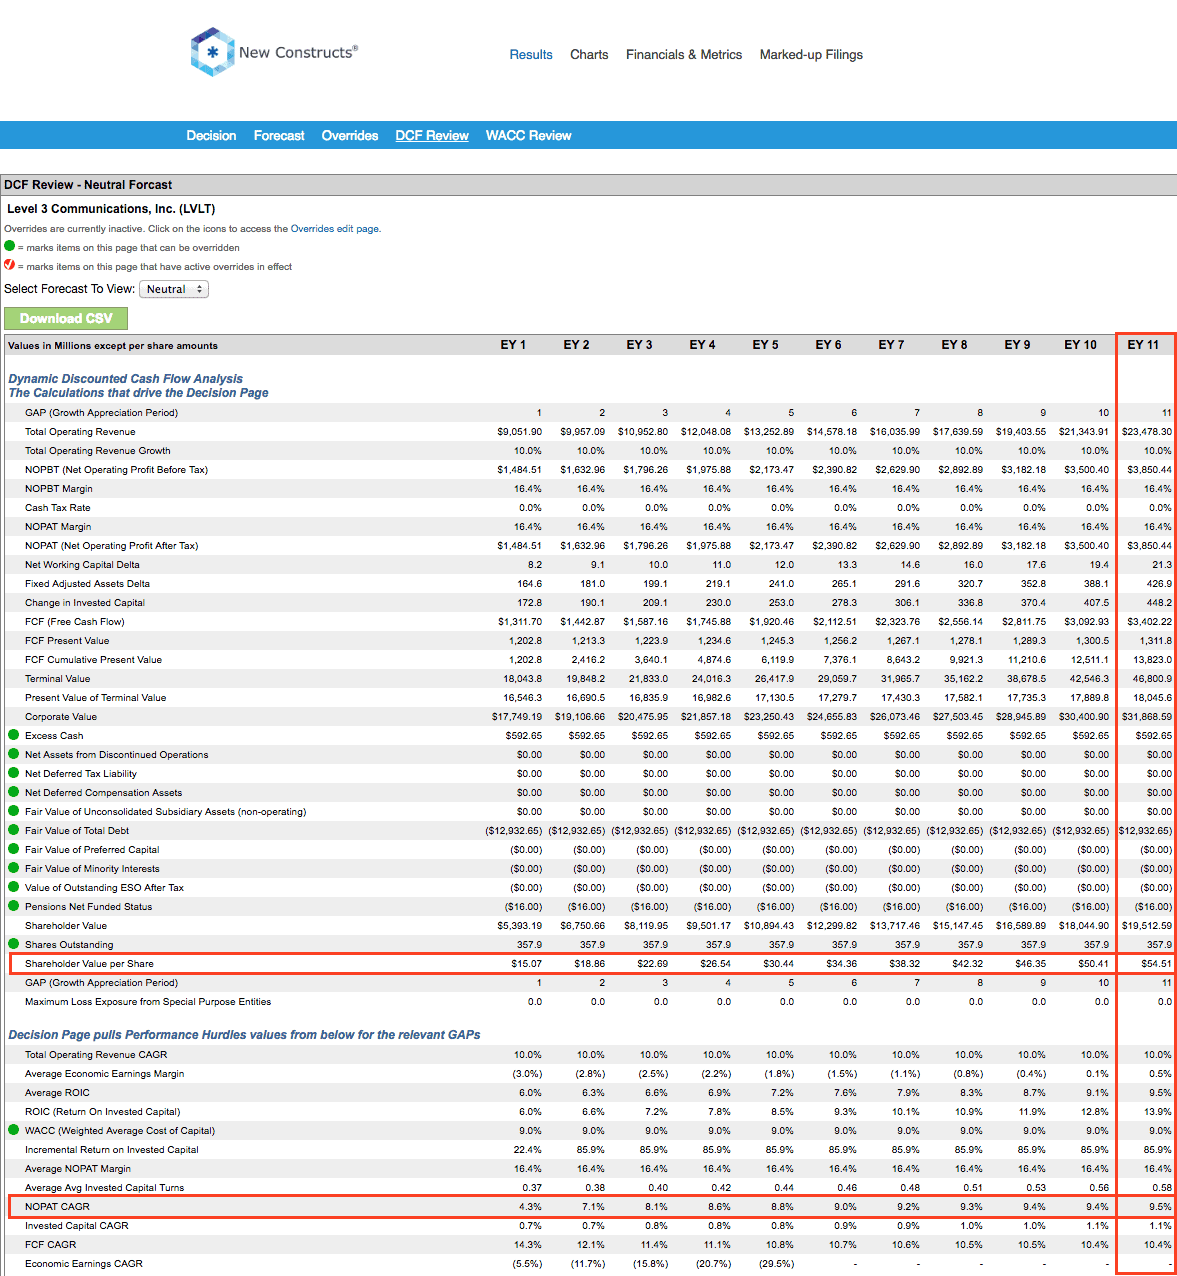Open the WACC Review tab
This screenshot has width=1177, height=1276.
(x=528, y=136)
